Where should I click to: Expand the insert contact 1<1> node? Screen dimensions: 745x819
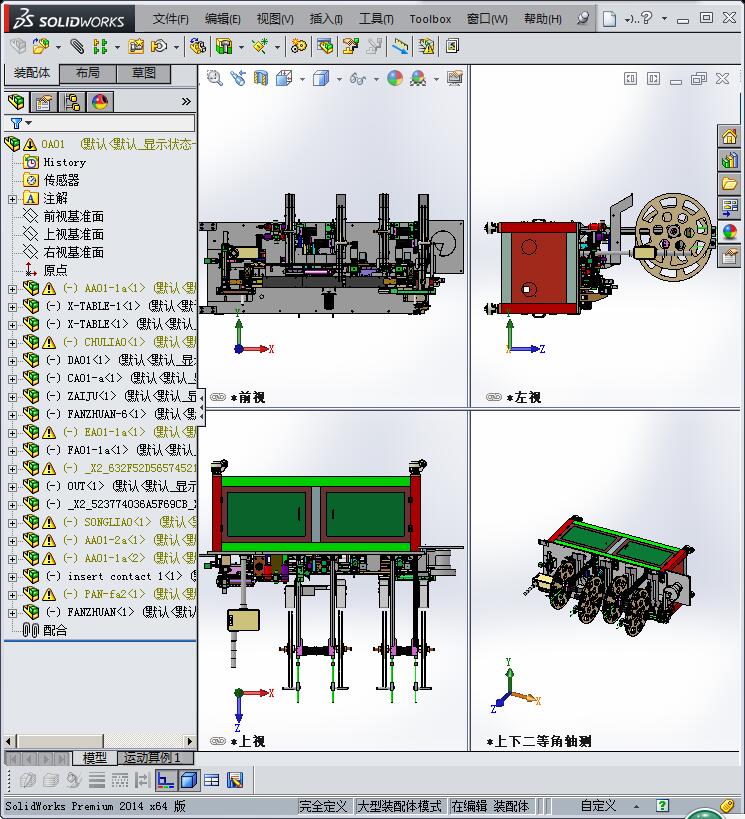point(13,577)
